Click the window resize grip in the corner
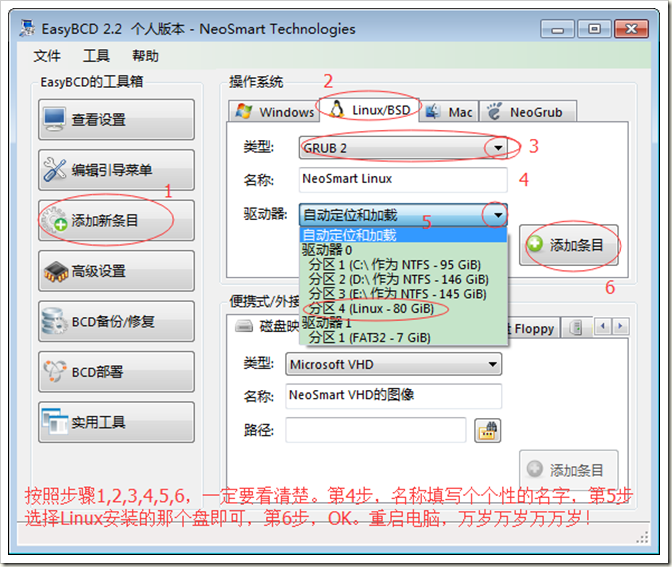Viewport: 672px width, 567px height. coord(643,538)
